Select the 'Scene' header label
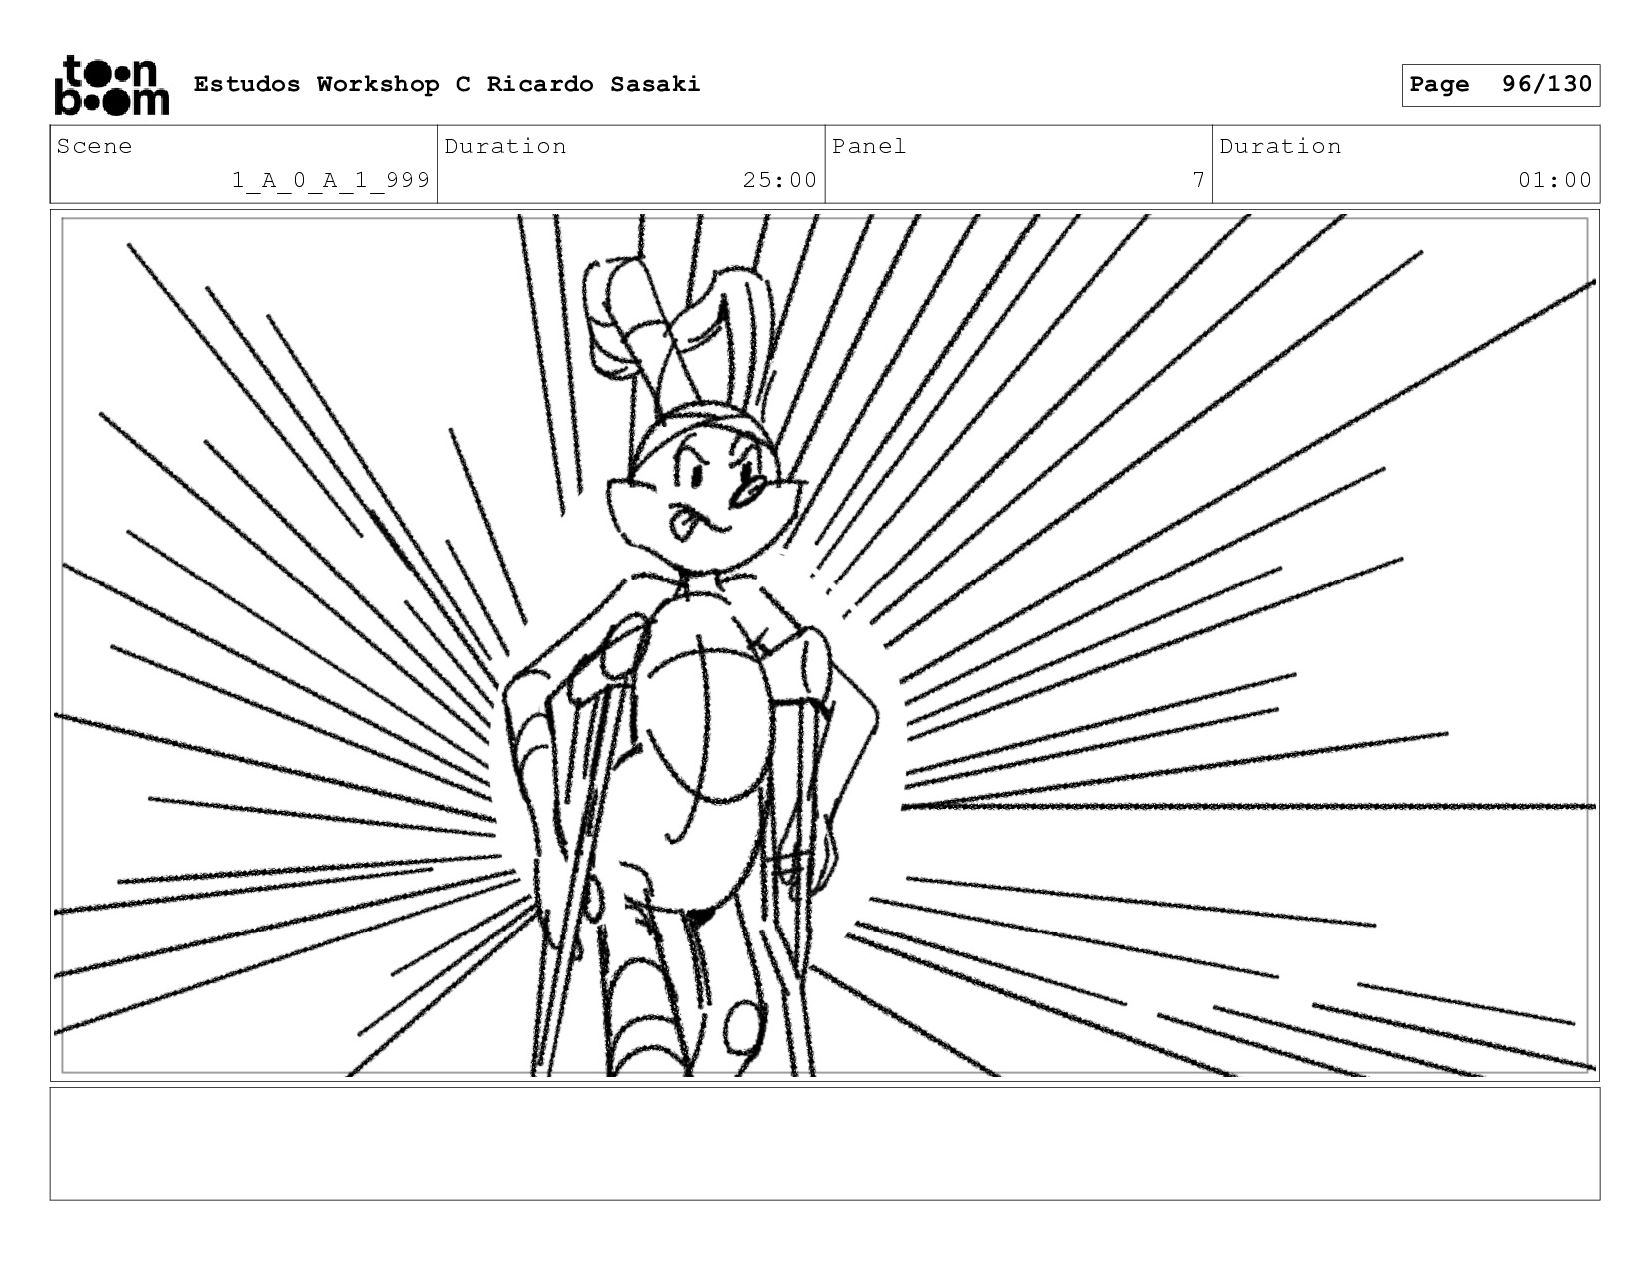This screenshot has height=1275, width=1650. 94,146
